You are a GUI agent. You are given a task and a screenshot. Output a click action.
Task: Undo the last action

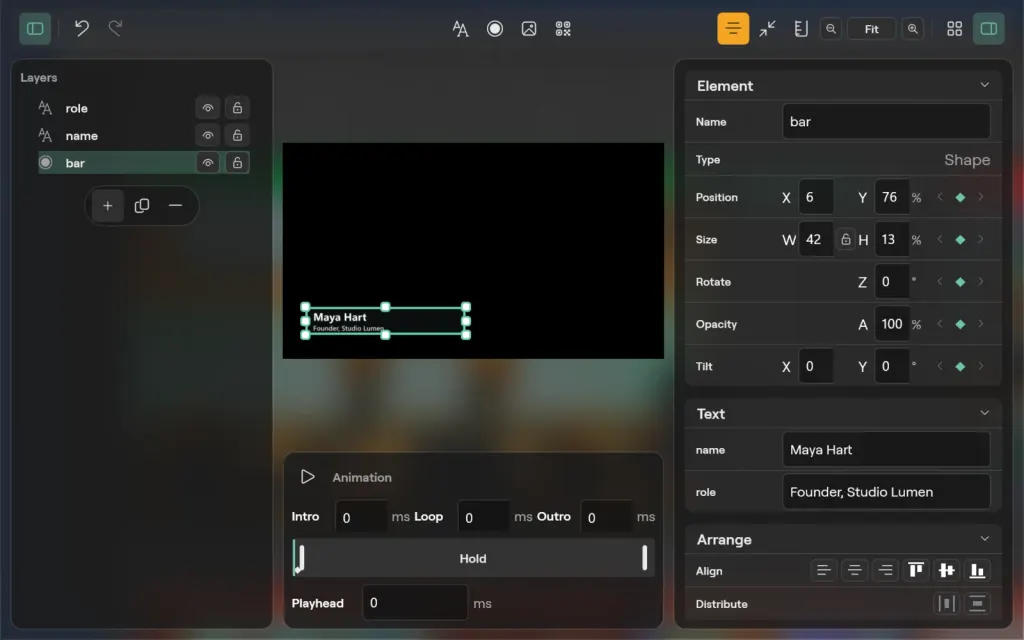82,28
